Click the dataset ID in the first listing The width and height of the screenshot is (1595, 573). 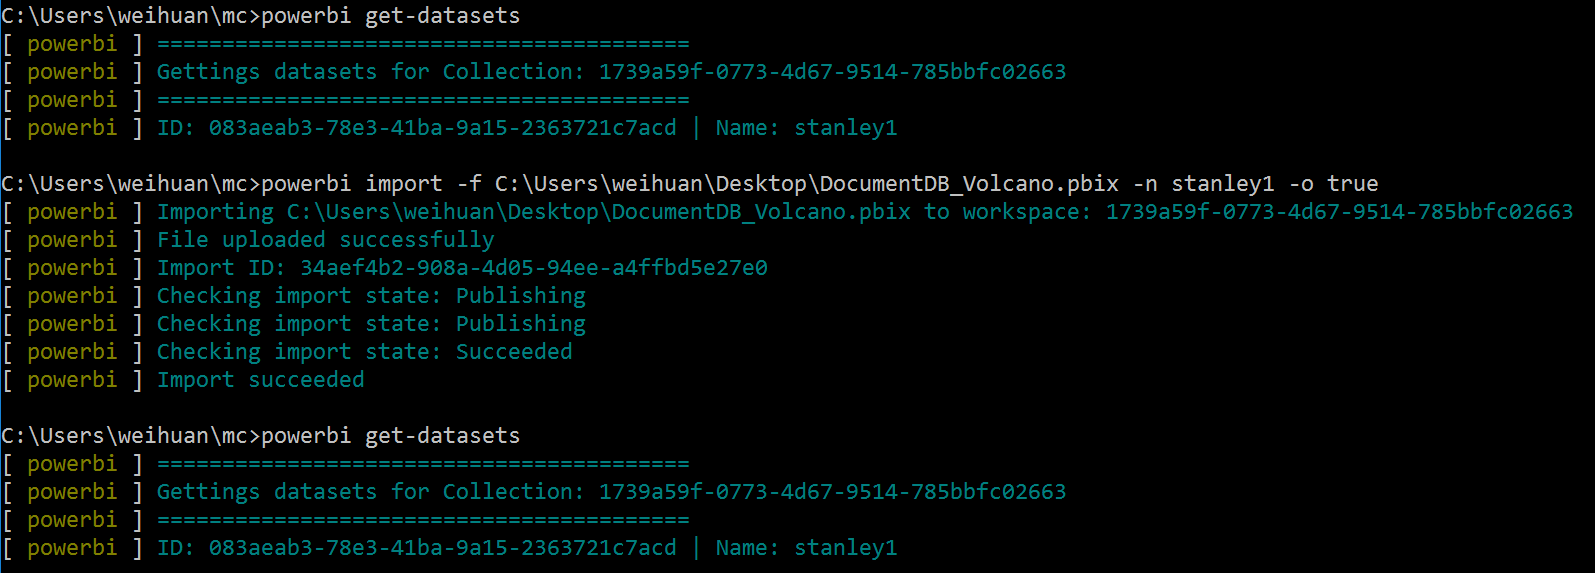tap(442, 128)
